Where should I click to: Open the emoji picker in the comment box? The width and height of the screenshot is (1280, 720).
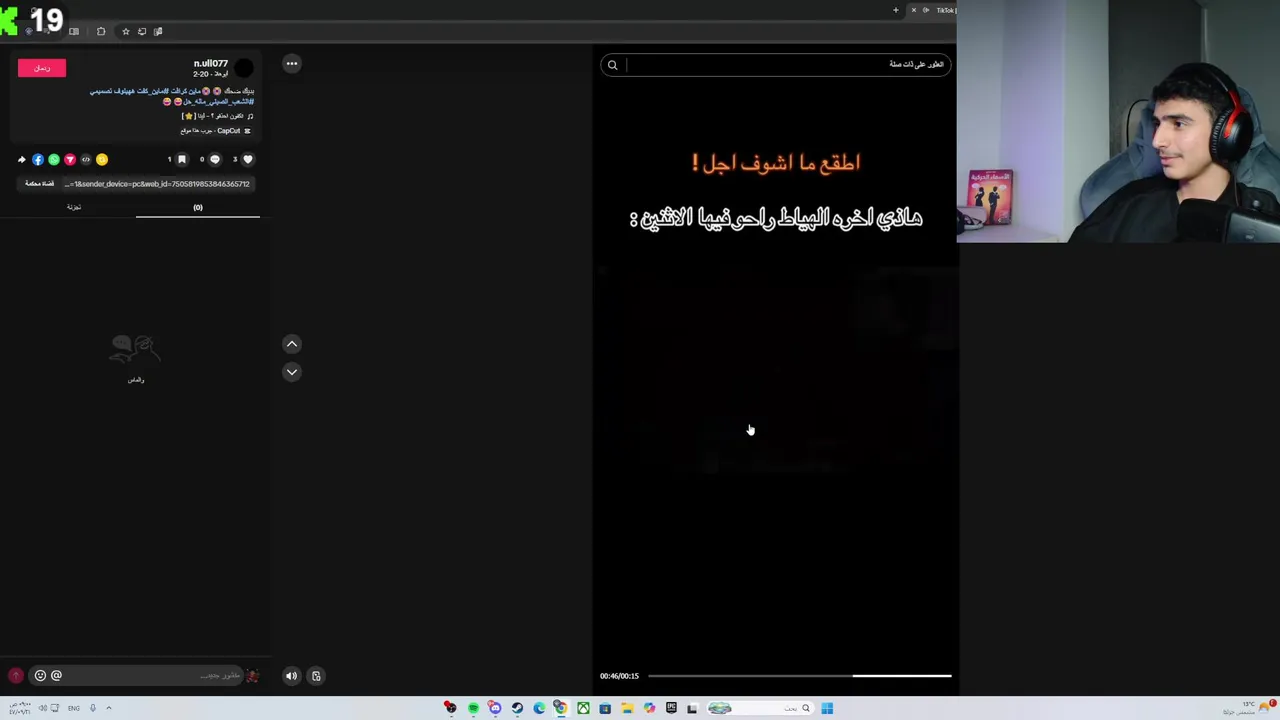pos(40,676)
